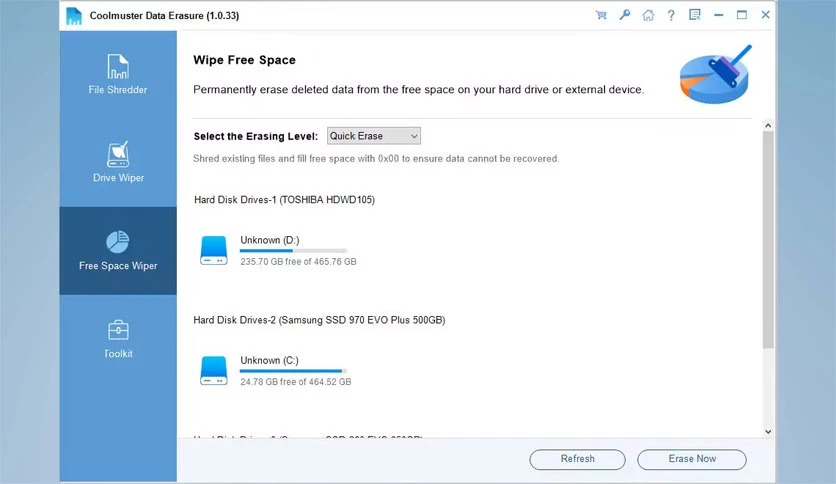Open the Toolkit section
This screenshot has height=484, width=836.
click(x=118, y=338)
